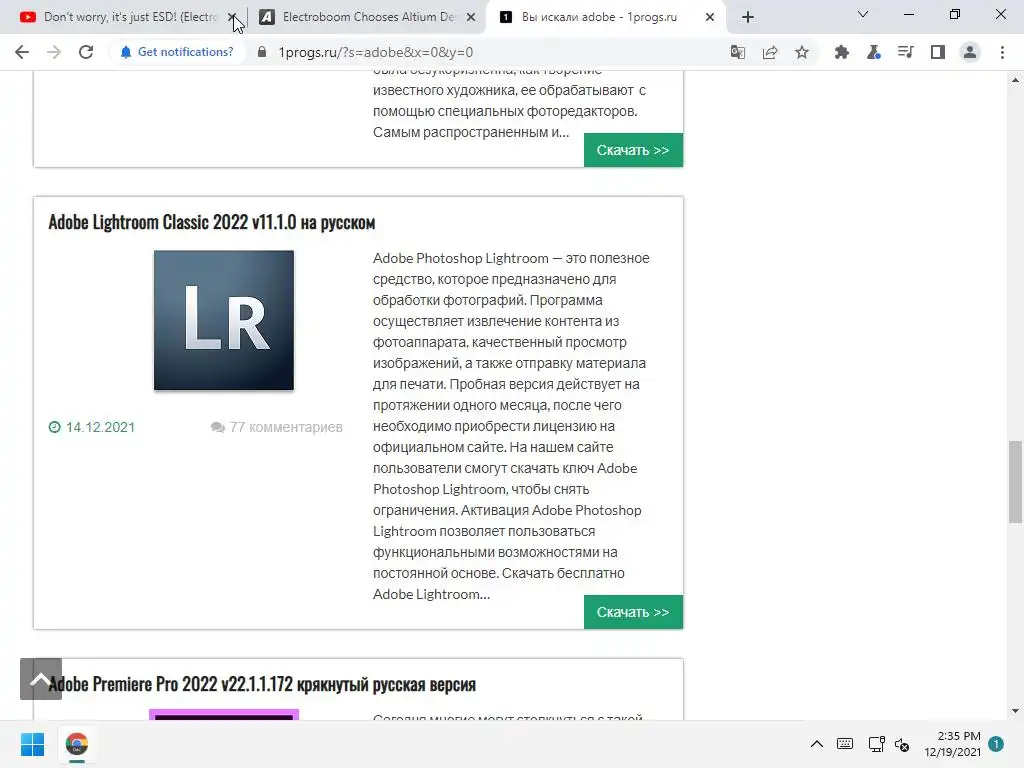This screenshot has width=1024, height=768.
Task: Click the Get notifications bell chip
Action: tap(176, 52)
